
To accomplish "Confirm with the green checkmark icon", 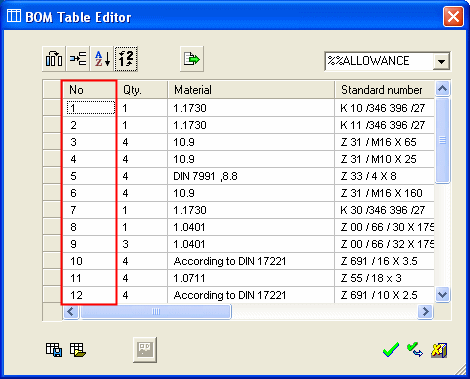I will [391, 350].
